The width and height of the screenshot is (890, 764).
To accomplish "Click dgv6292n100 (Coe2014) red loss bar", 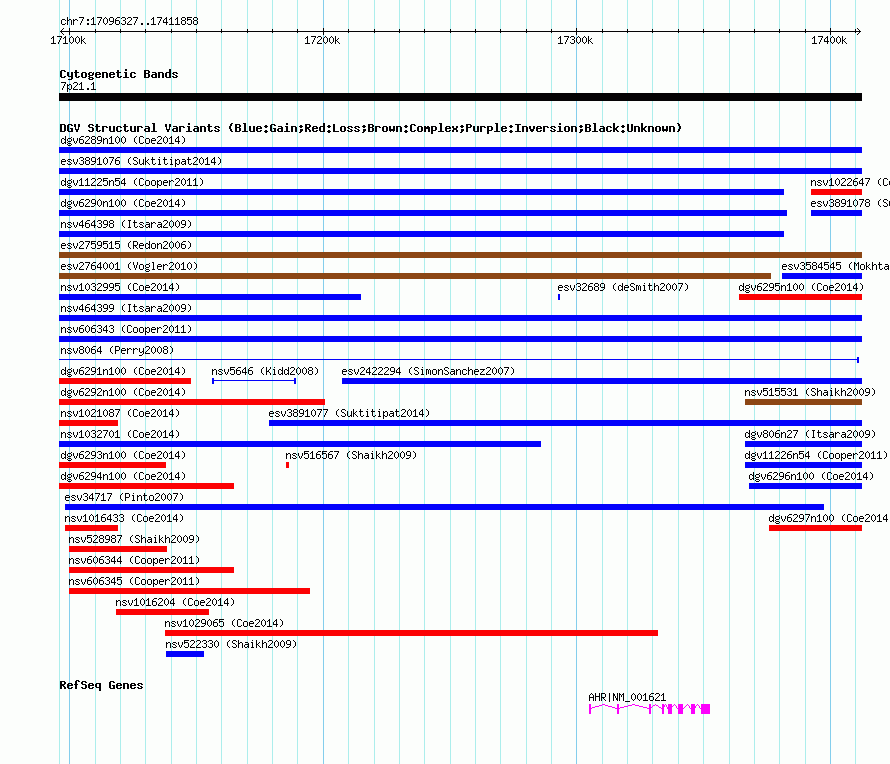I will [x=192, y=402].
